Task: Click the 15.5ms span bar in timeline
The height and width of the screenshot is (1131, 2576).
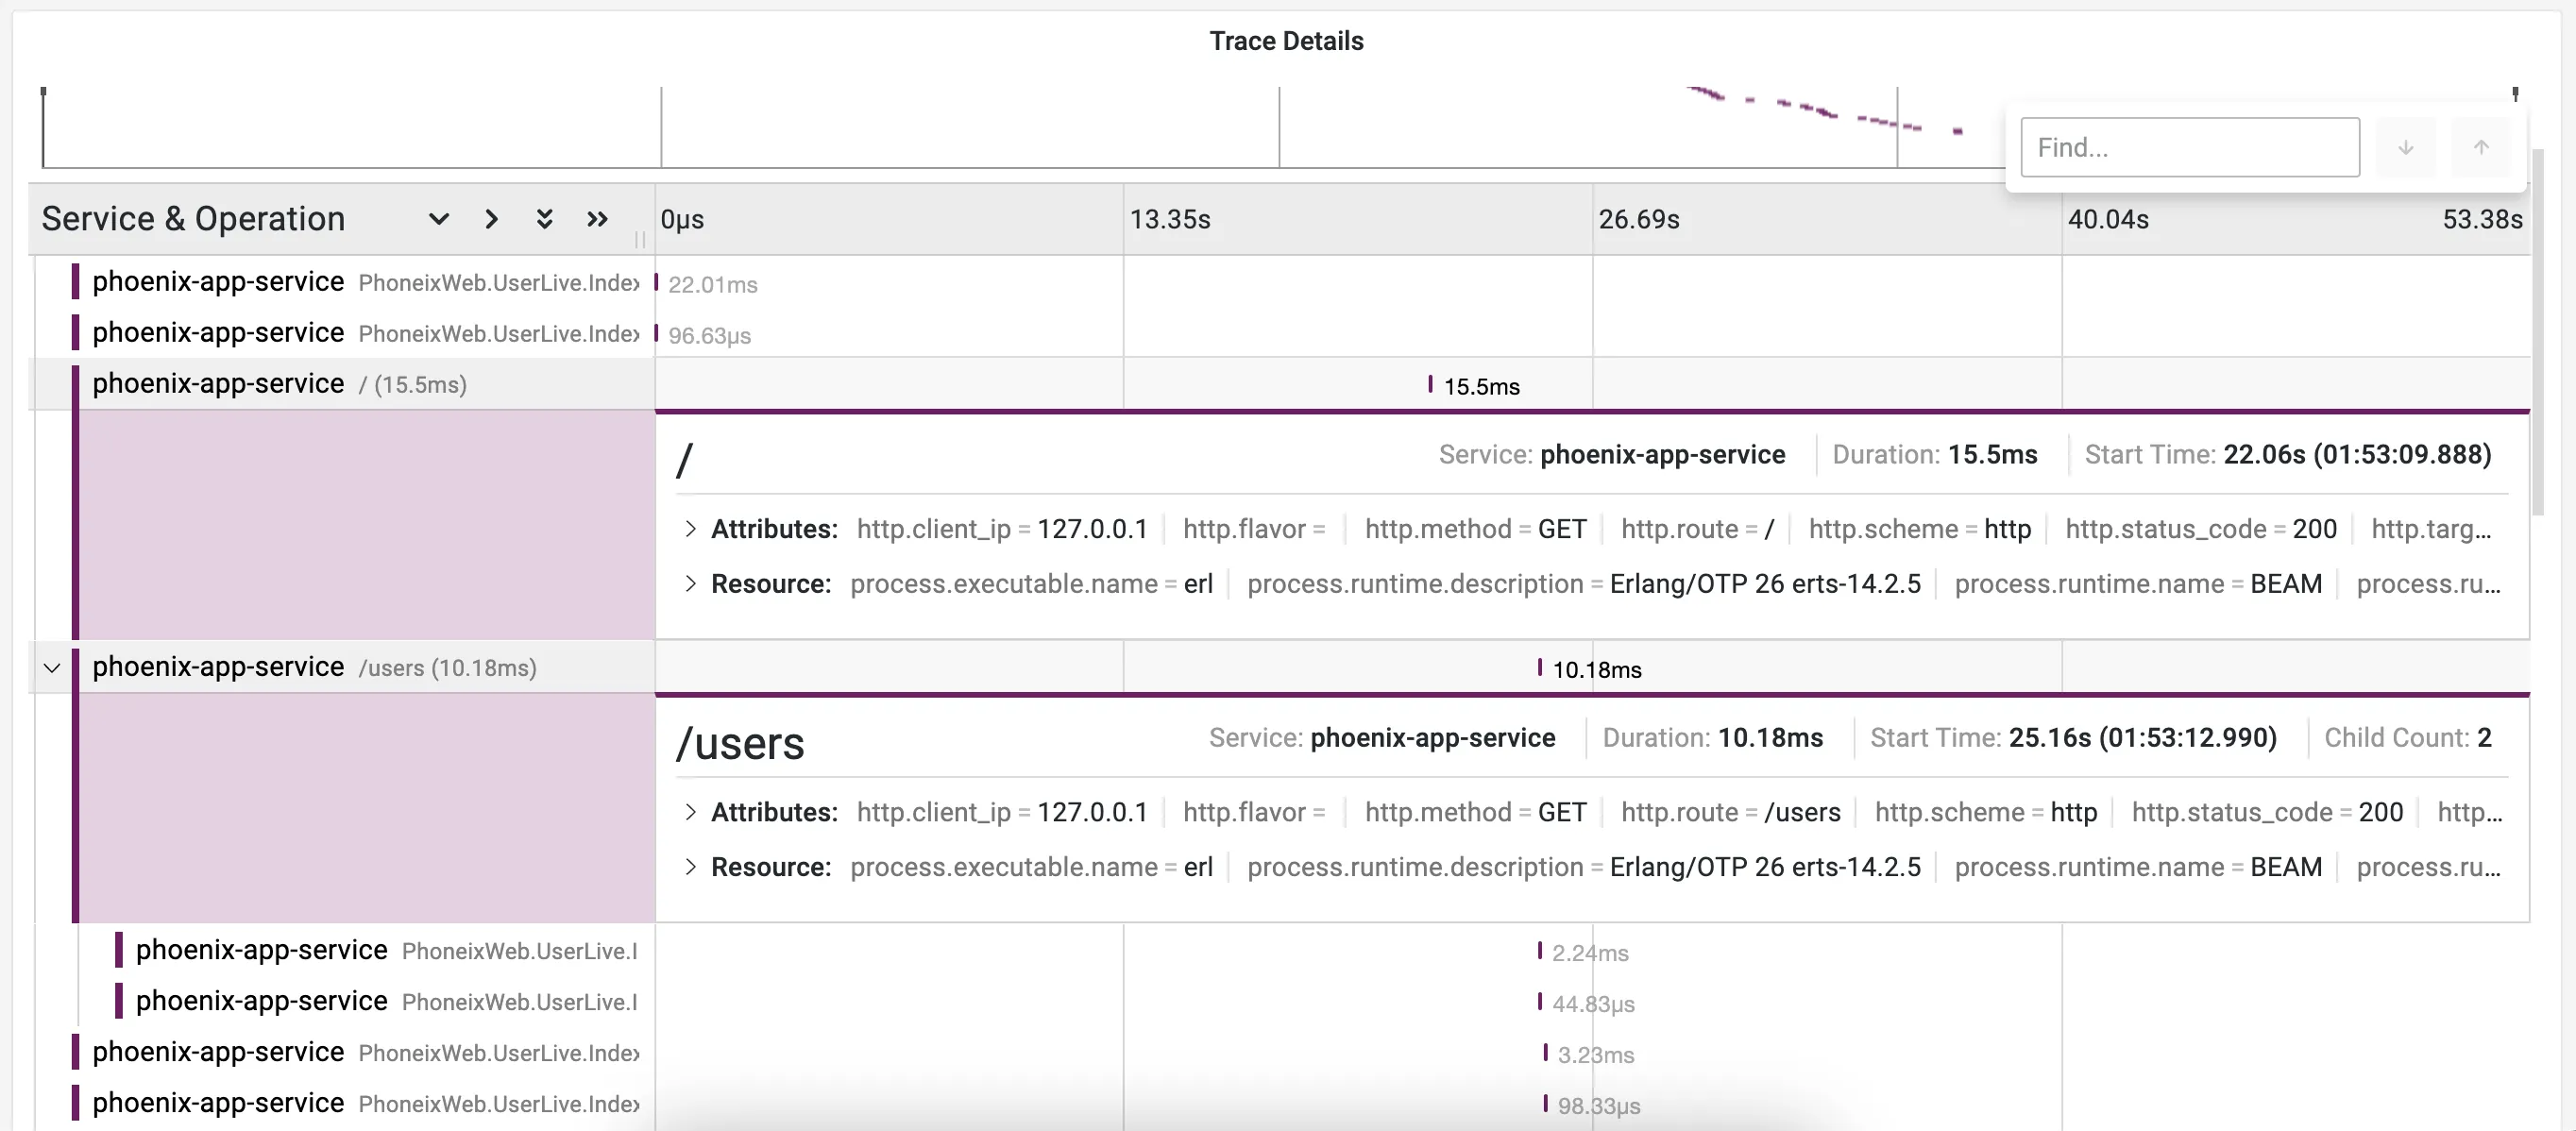Action: click(x=1430, y=384)
